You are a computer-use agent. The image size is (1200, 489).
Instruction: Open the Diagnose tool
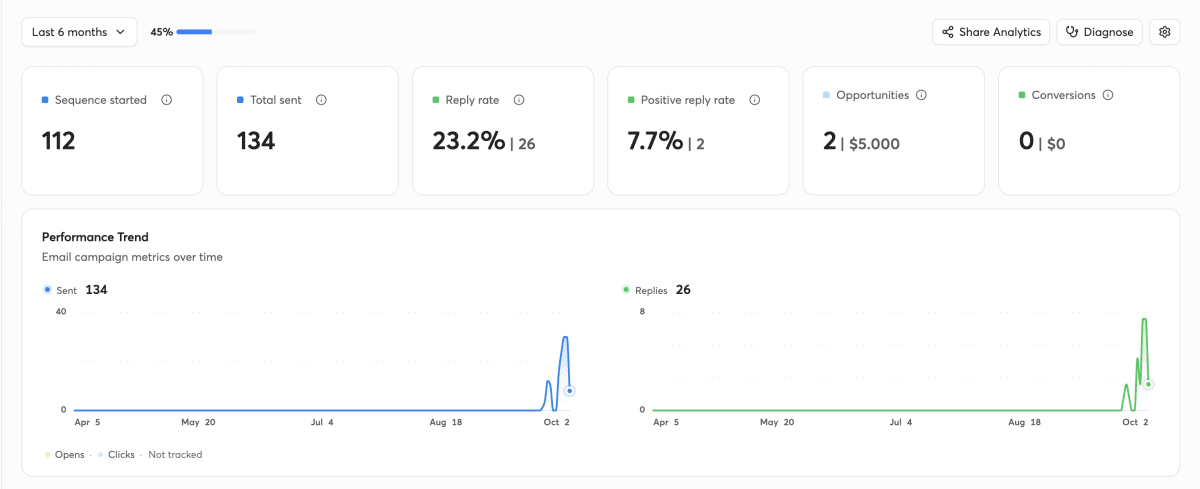click(x=1099, y=32)
